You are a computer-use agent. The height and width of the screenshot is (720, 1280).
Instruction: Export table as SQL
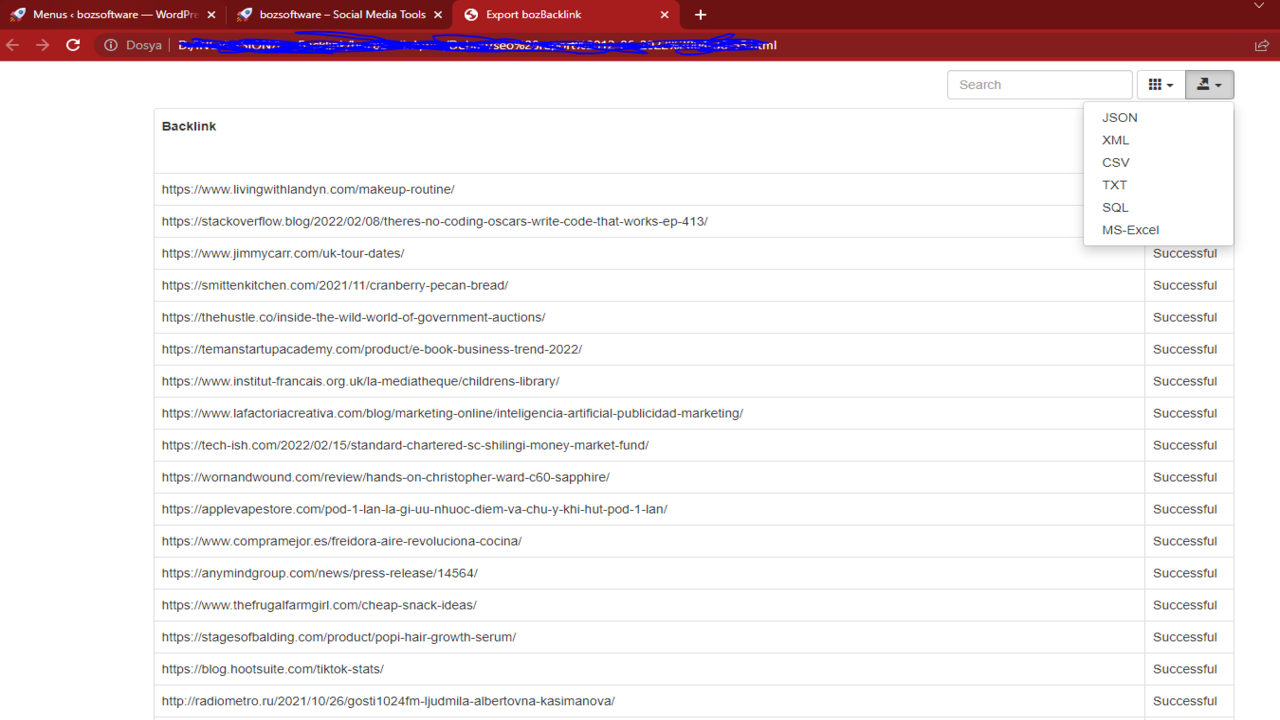[1115, 207]
